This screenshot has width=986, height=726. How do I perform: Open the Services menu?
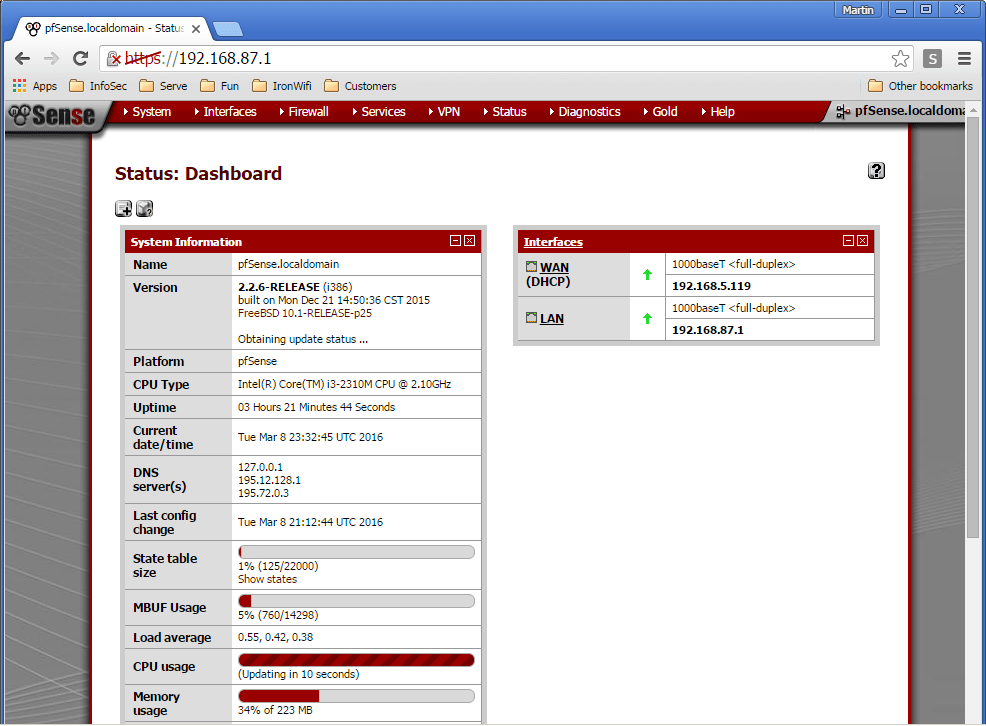383,111
